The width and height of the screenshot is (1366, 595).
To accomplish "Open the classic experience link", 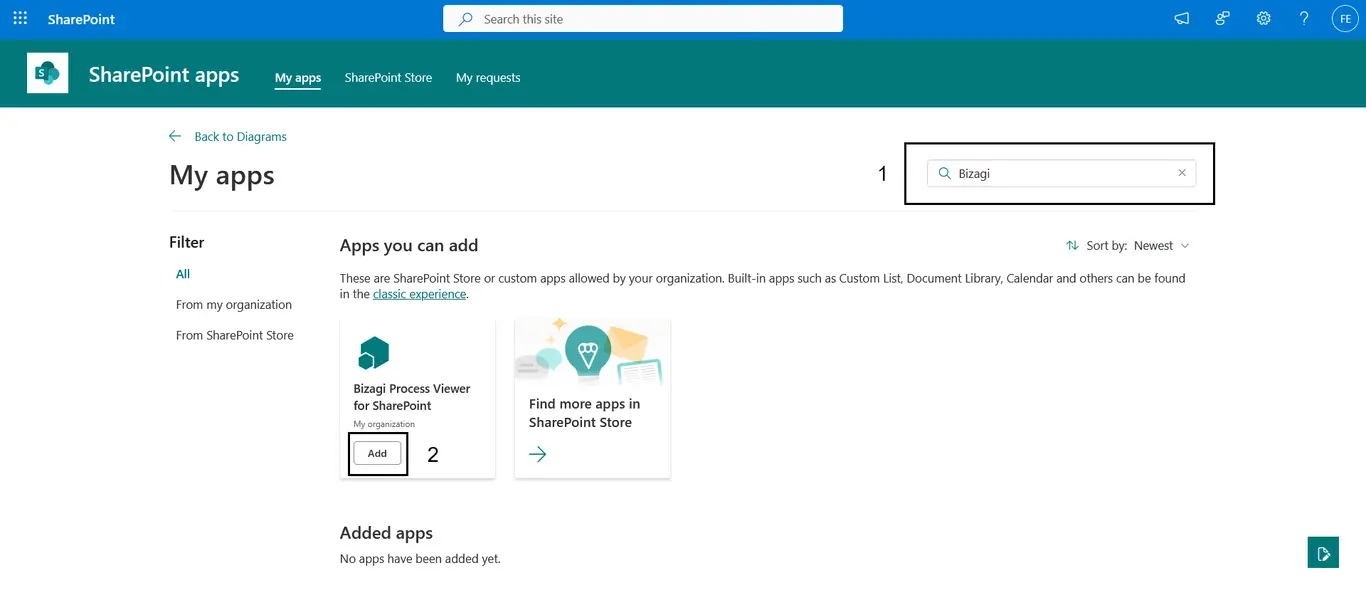I will point(419,294).
